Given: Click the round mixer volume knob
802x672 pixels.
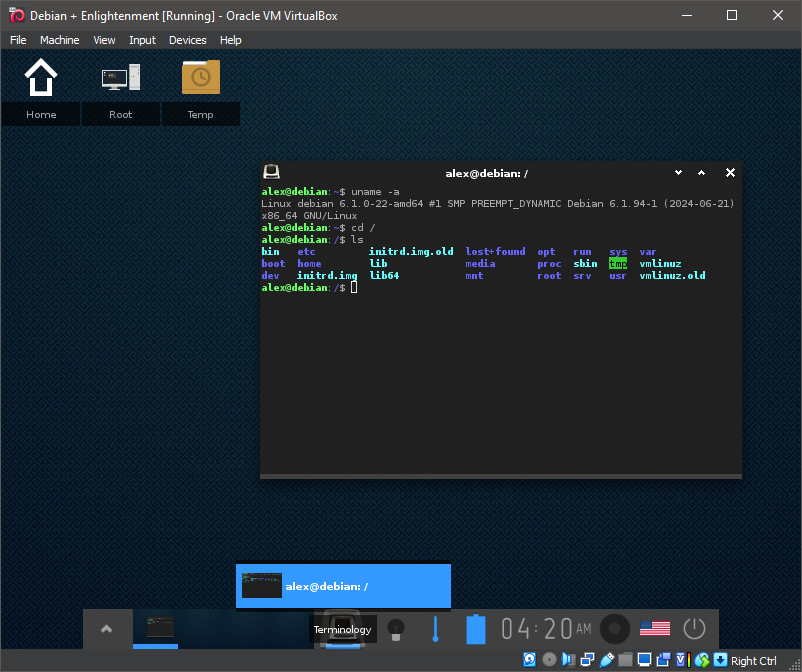Looking at the screenshot, I should [614, 629].
